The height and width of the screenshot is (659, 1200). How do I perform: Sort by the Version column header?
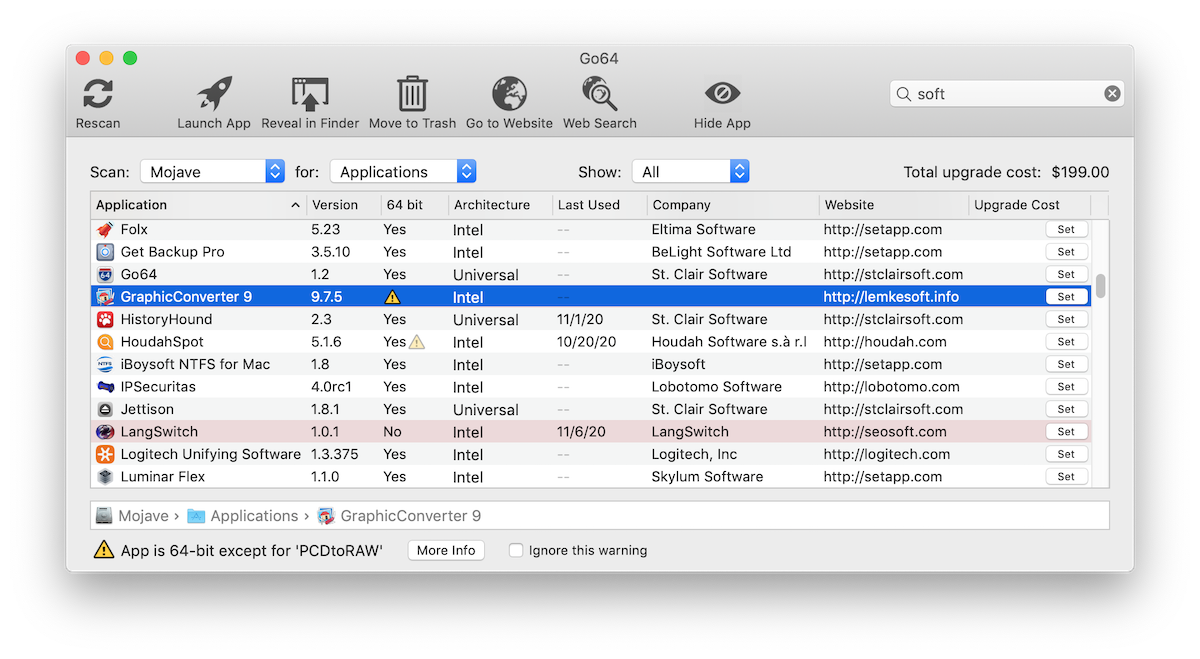(x=343, y=205)
